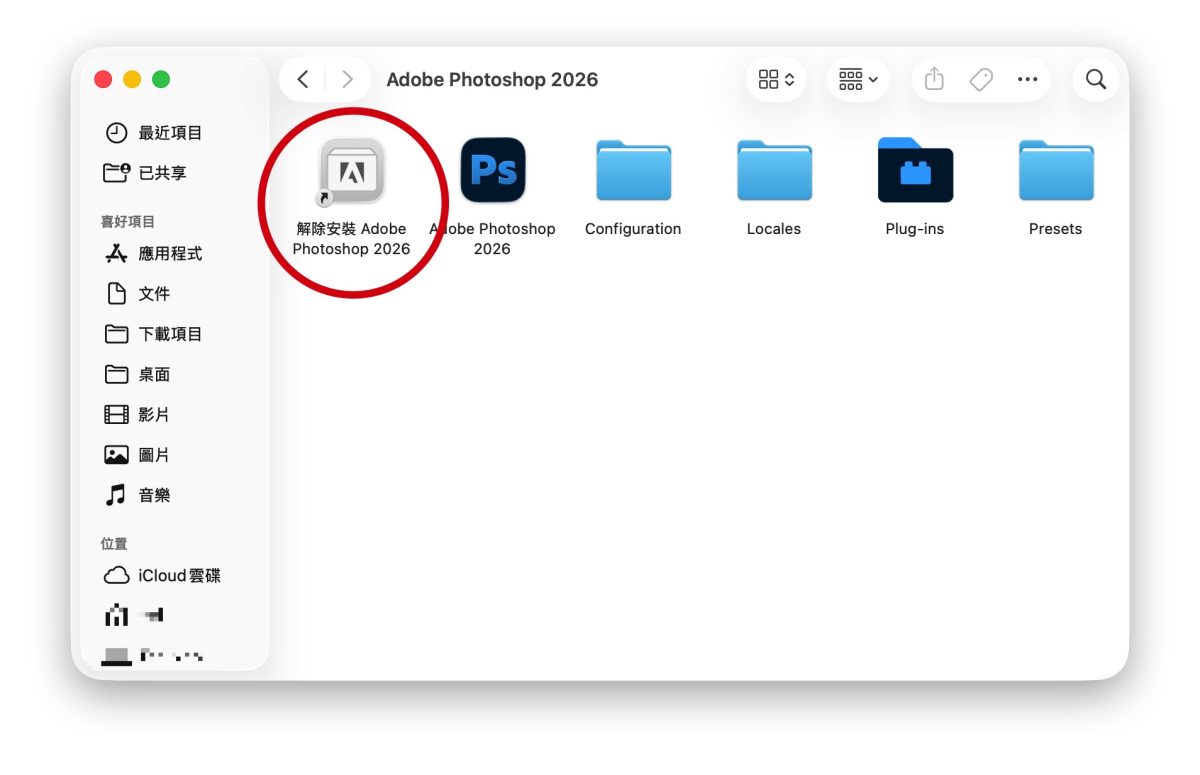The height and width of the screenshot is (775, 1200).
Task: Open the Plug-ins folder
Action: (x=915, y=170)
